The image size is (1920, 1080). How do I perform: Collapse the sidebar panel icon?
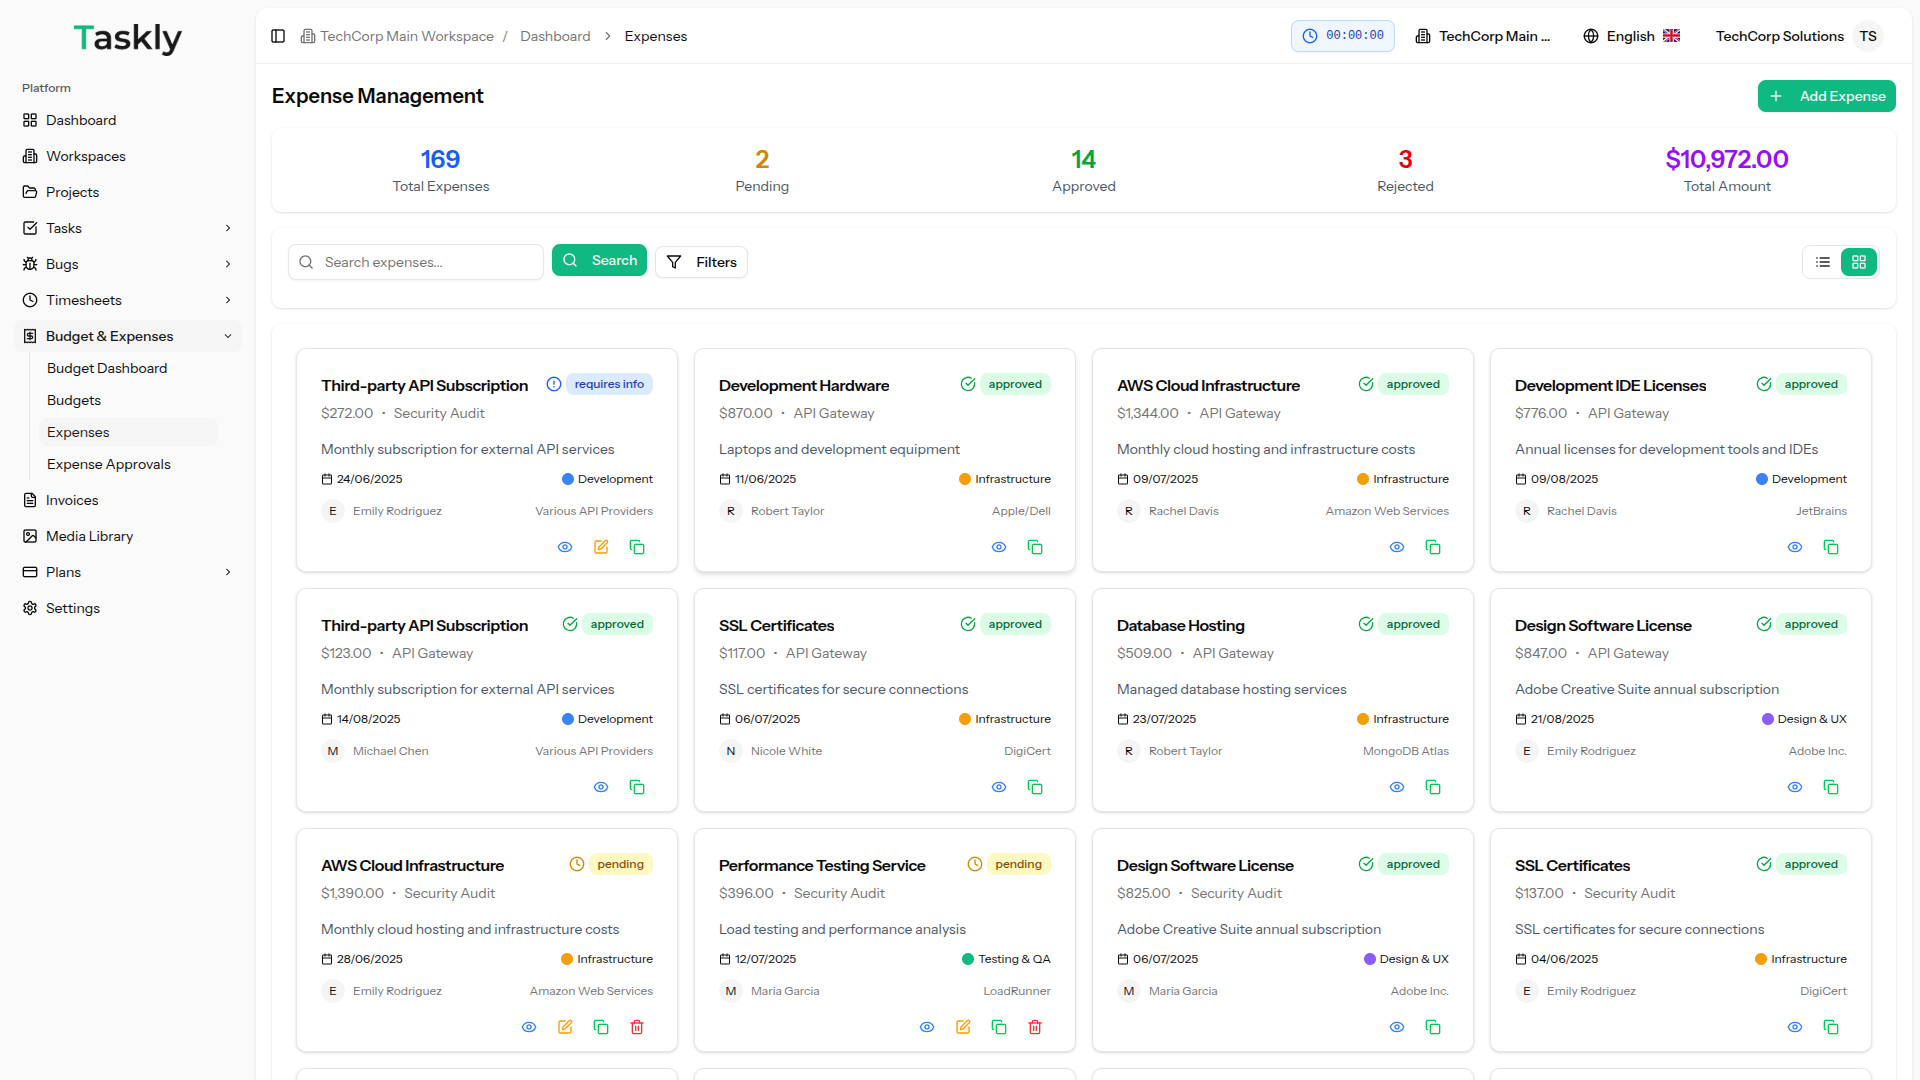pos(278,36)
